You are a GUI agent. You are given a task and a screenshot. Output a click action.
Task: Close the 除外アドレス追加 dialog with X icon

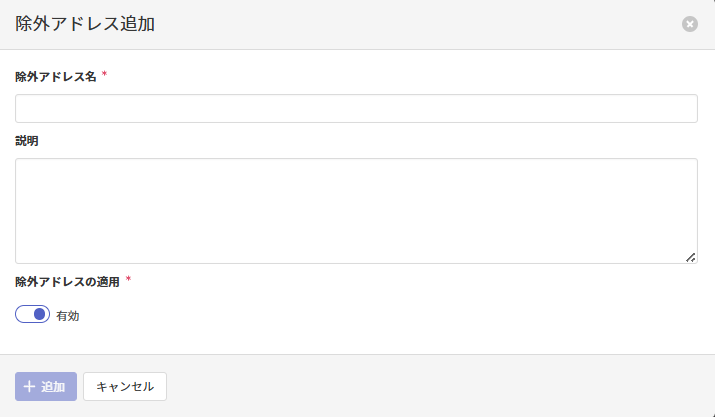pyautogui.click(x=690, y=24)
